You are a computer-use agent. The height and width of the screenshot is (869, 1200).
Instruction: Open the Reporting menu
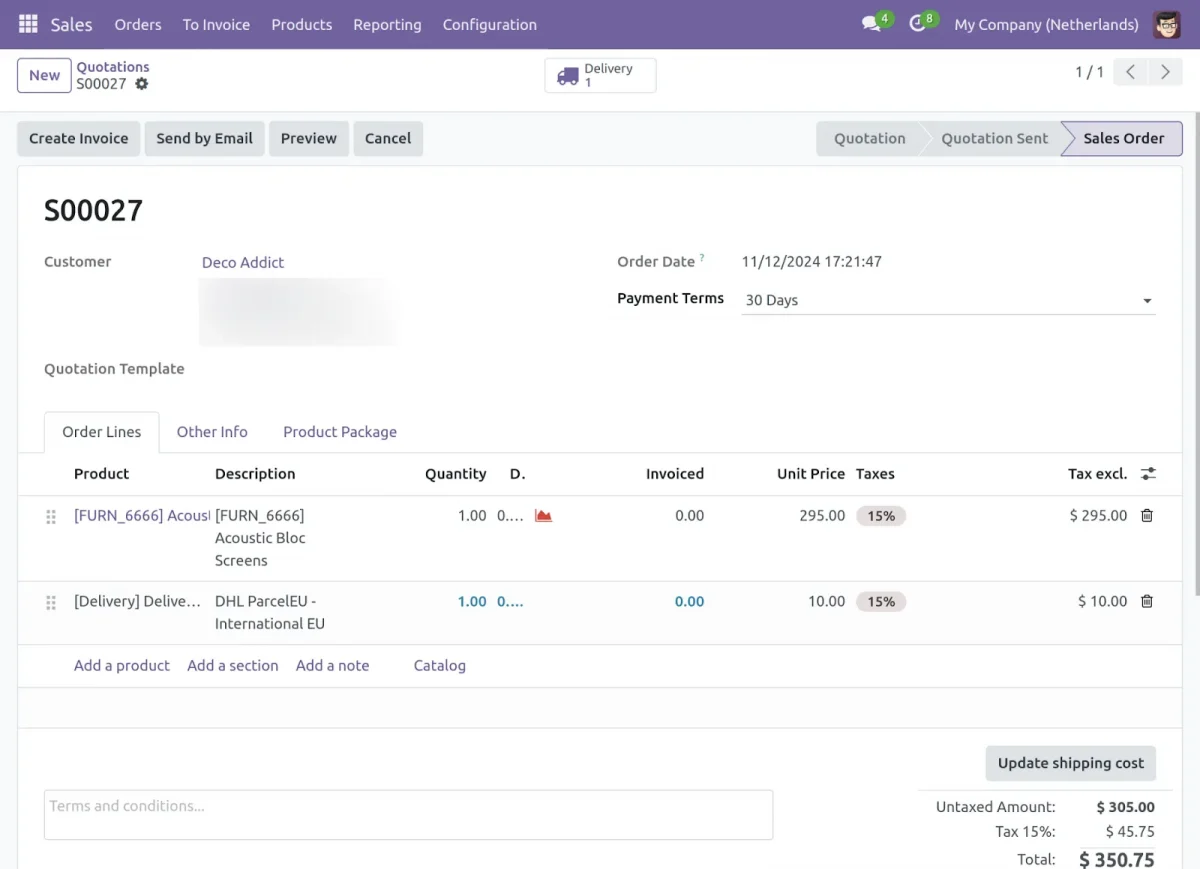pos(387,24)
